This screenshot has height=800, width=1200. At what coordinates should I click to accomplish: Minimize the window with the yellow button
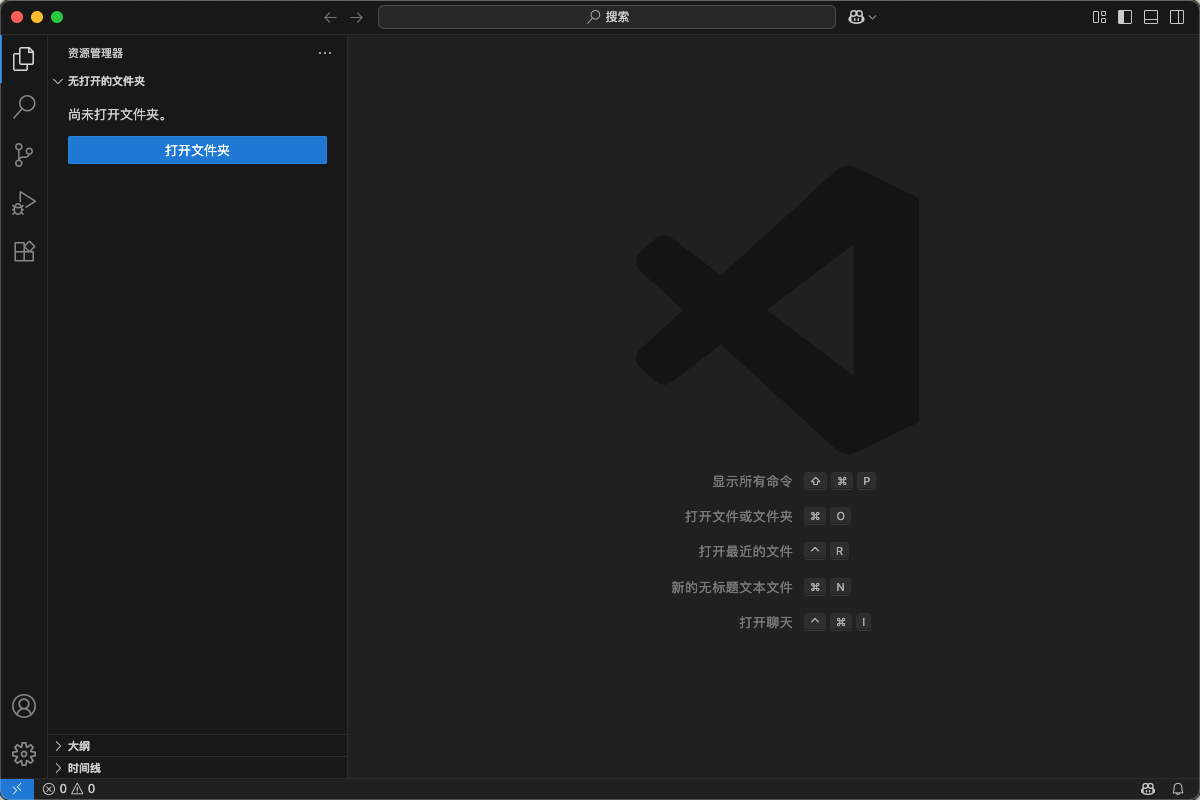(37, 17)
